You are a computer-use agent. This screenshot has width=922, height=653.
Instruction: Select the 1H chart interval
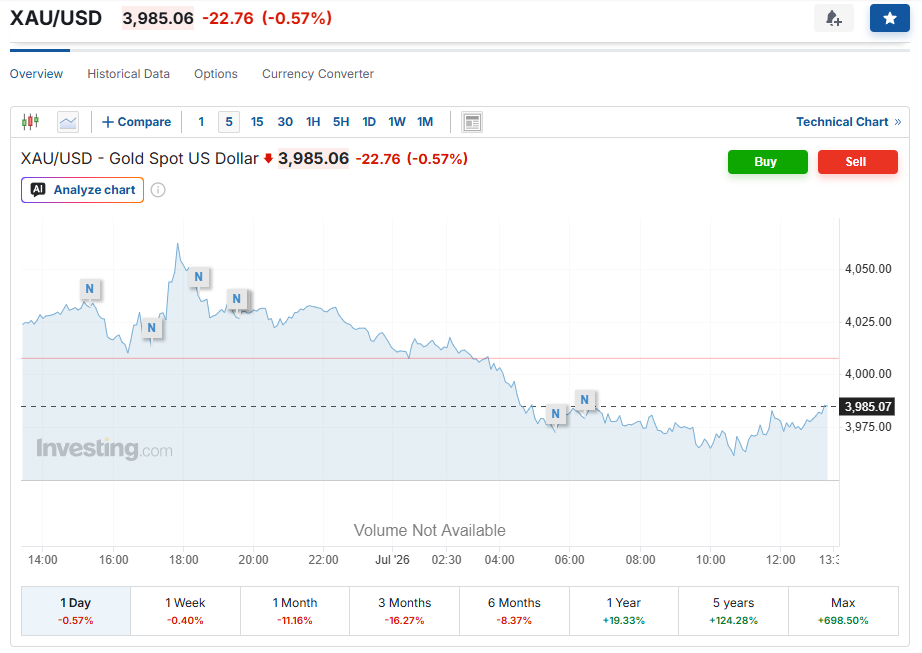point(313,122)
